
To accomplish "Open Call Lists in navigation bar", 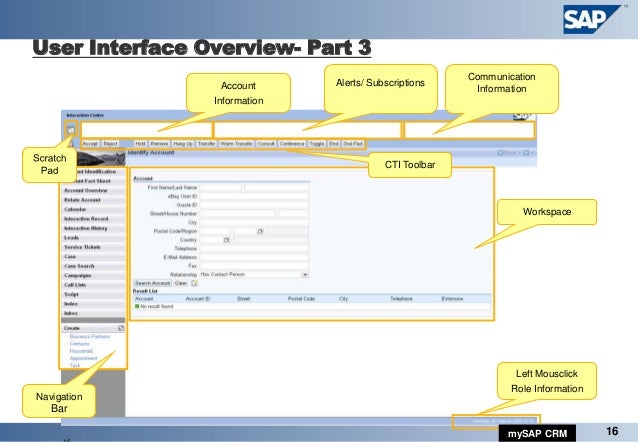I will (x=93, y=285).
